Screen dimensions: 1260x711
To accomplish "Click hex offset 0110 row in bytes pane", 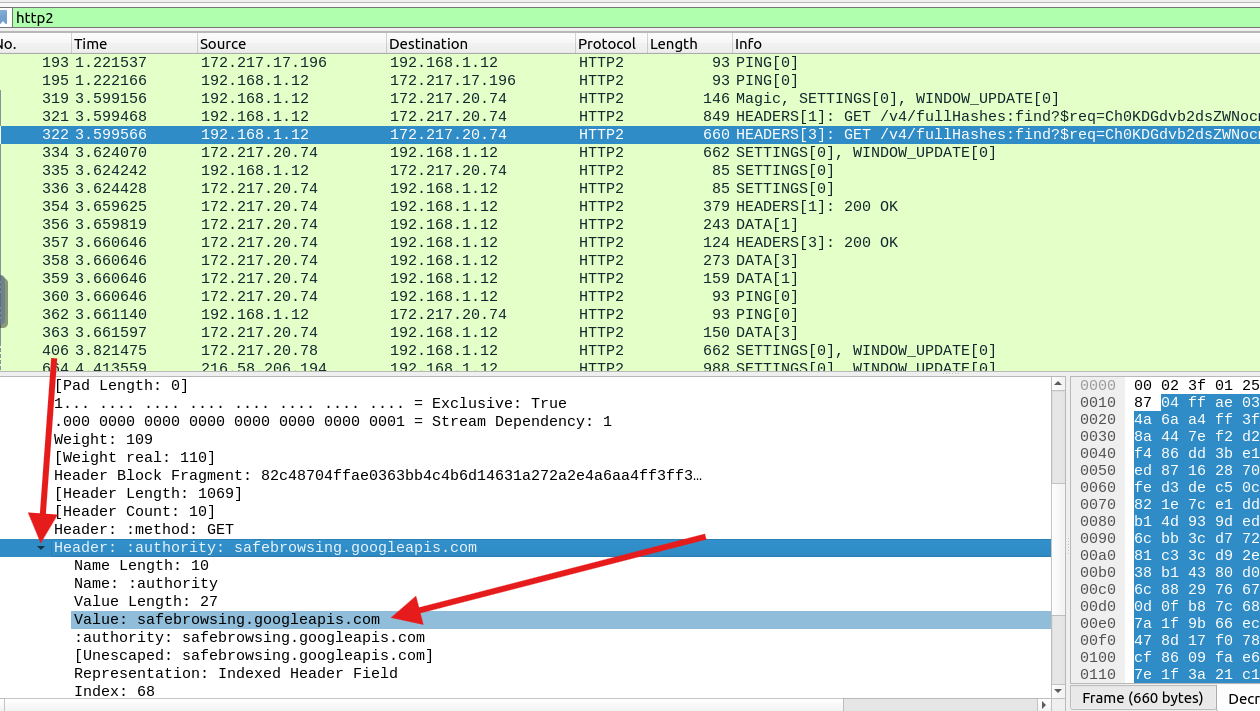I will pyautogui.click(x=1165, y=673).
